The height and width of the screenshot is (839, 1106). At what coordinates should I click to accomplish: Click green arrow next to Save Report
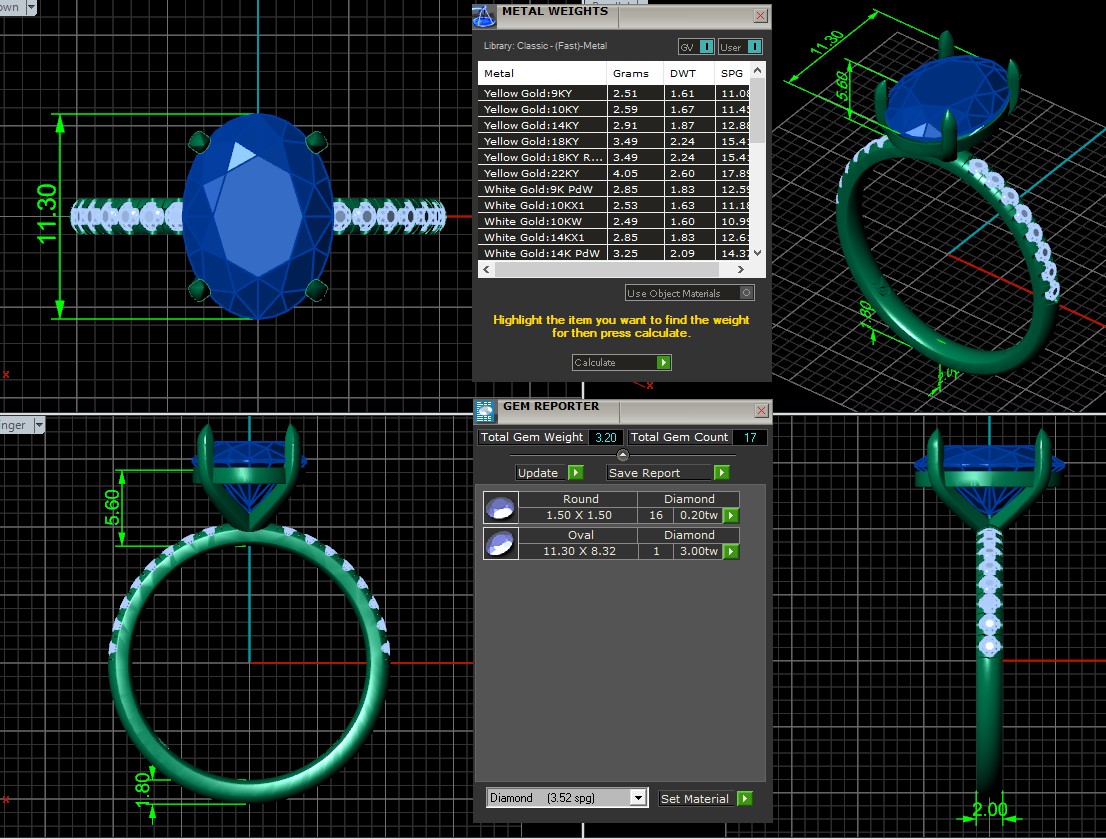click(721, 473)
